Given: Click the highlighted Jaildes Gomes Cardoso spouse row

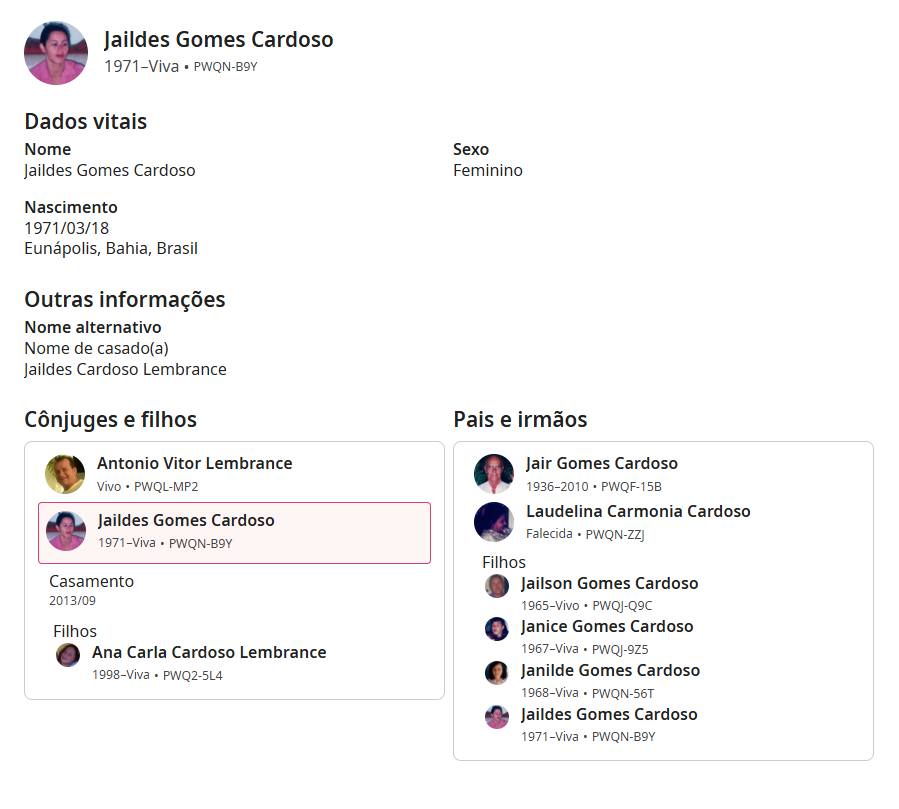Looking at the screenshot, I should [234, 533].
